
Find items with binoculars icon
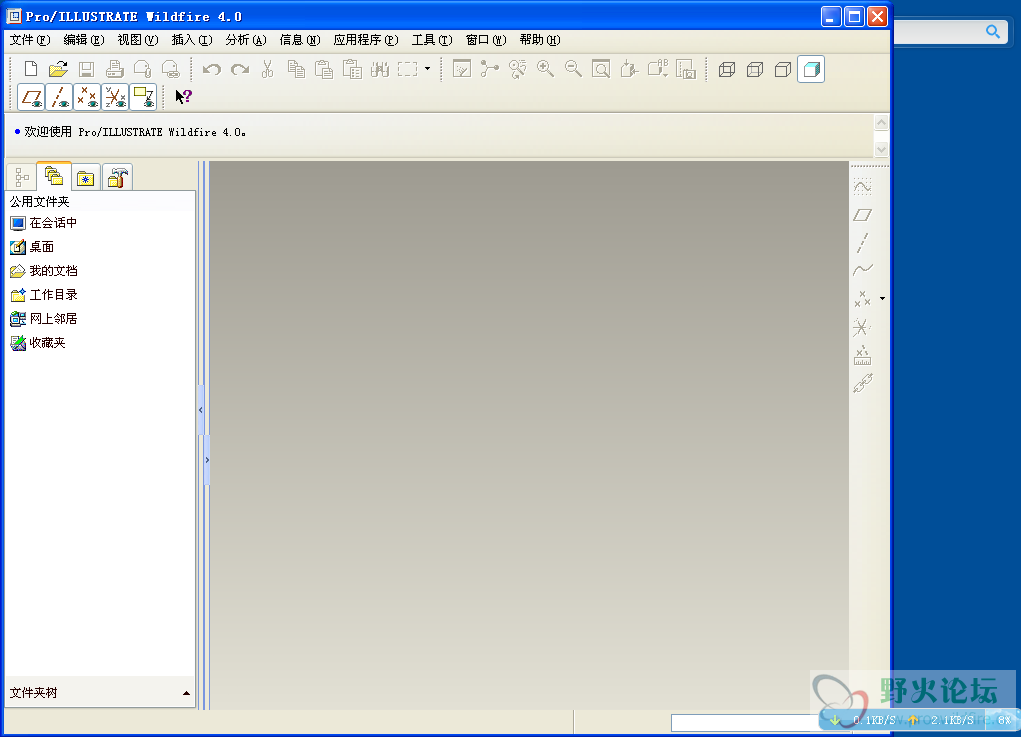pyautogui.click(x=380, y=69)
